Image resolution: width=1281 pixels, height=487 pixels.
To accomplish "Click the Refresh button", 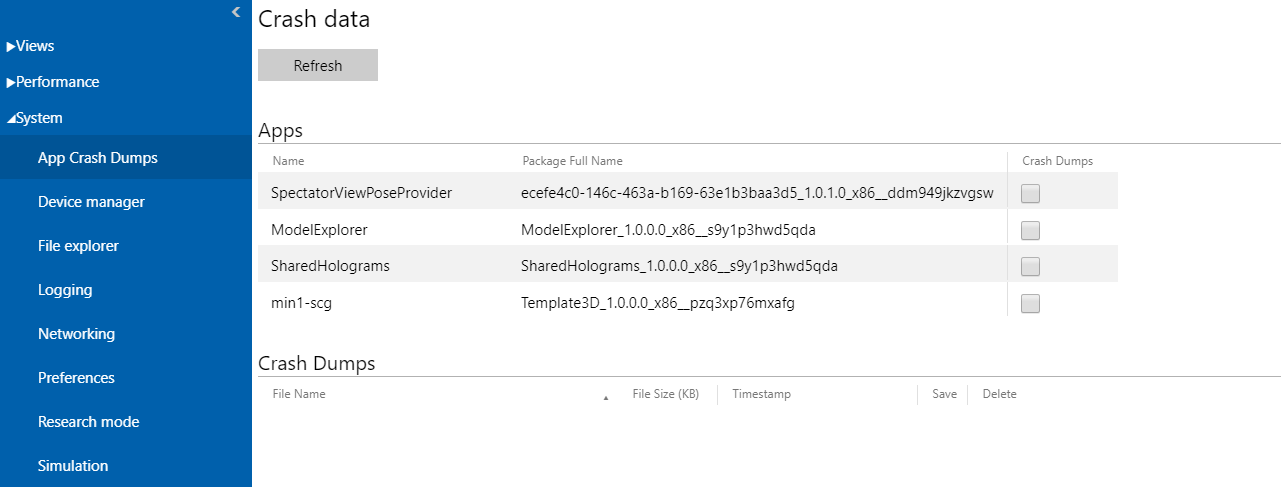I will pyautogui.click(x=318, y=66).
